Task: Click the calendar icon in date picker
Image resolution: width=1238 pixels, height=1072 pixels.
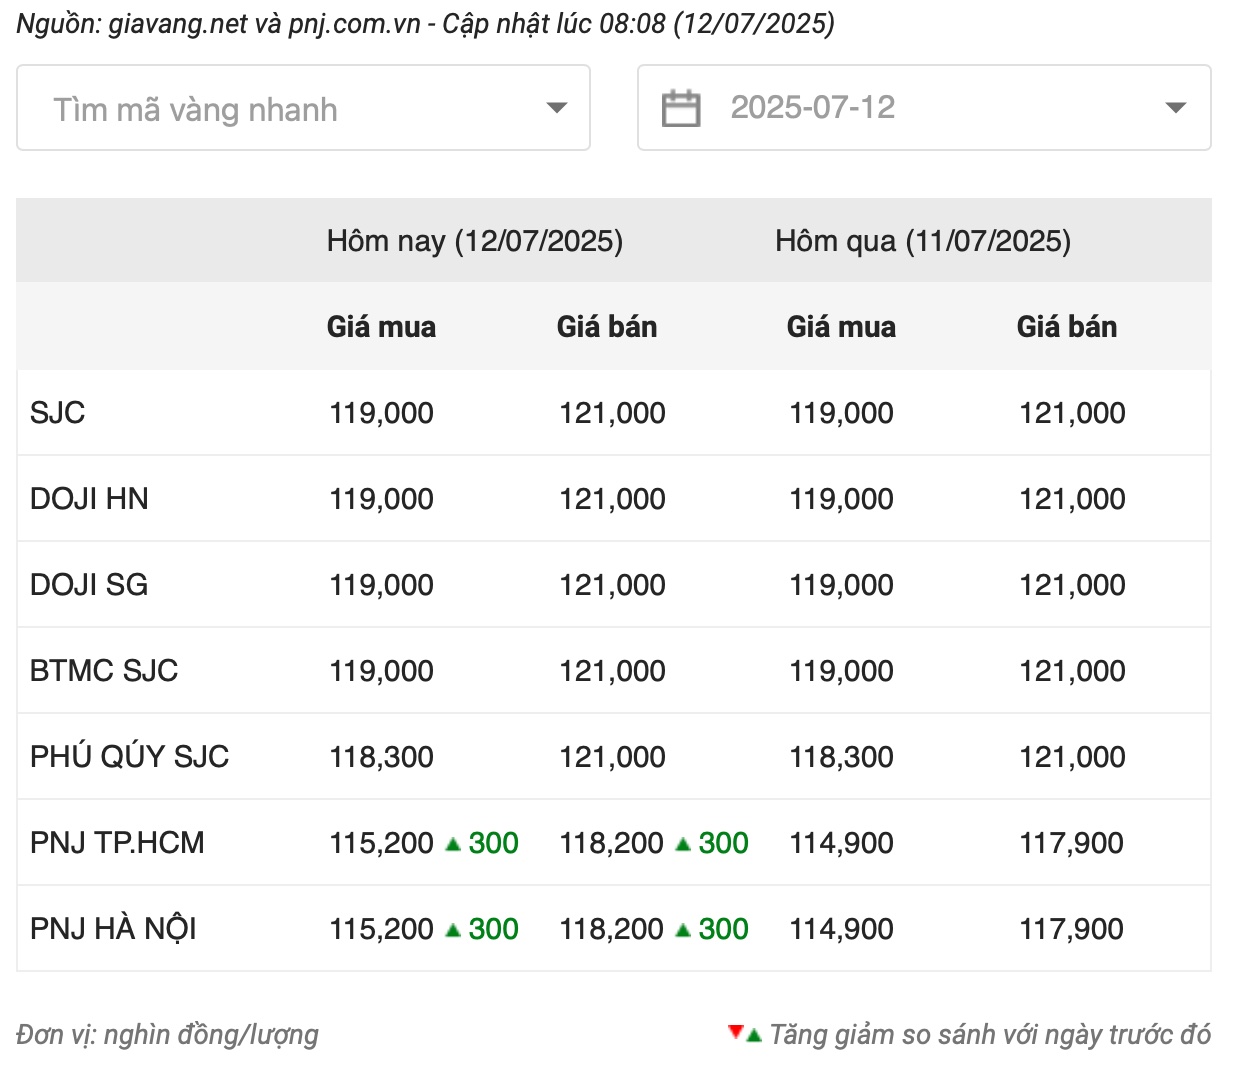Action: click(681, 108)
